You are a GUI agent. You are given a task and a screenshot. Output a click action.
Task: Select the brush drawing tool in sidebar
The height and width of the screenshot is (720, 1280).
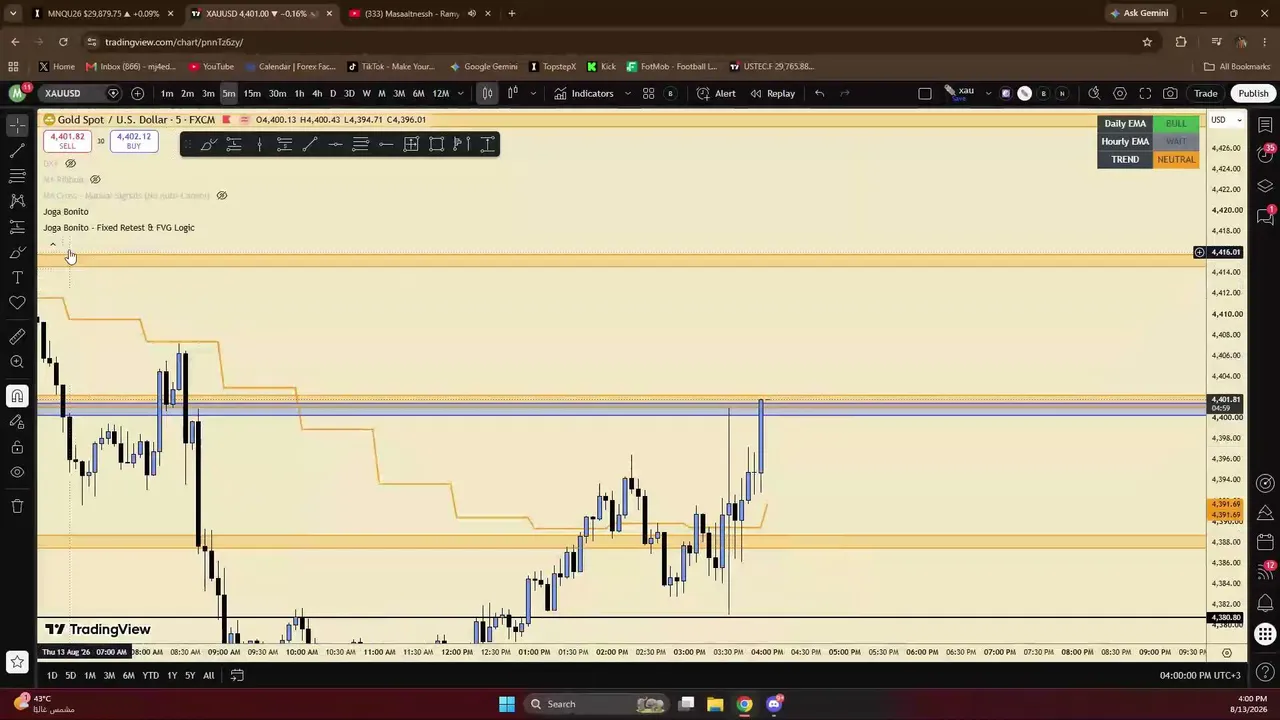coord(17,252)
